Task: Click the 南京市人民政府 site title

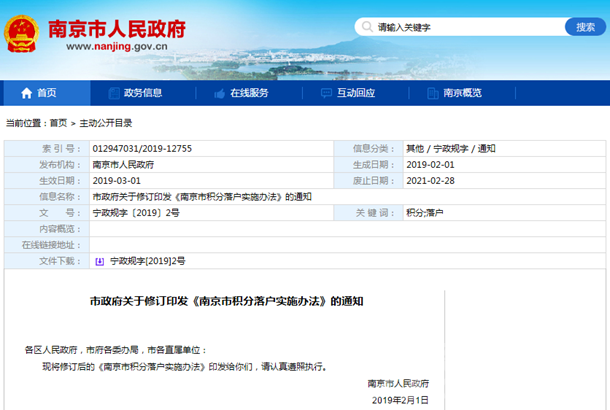Action: 117,29
